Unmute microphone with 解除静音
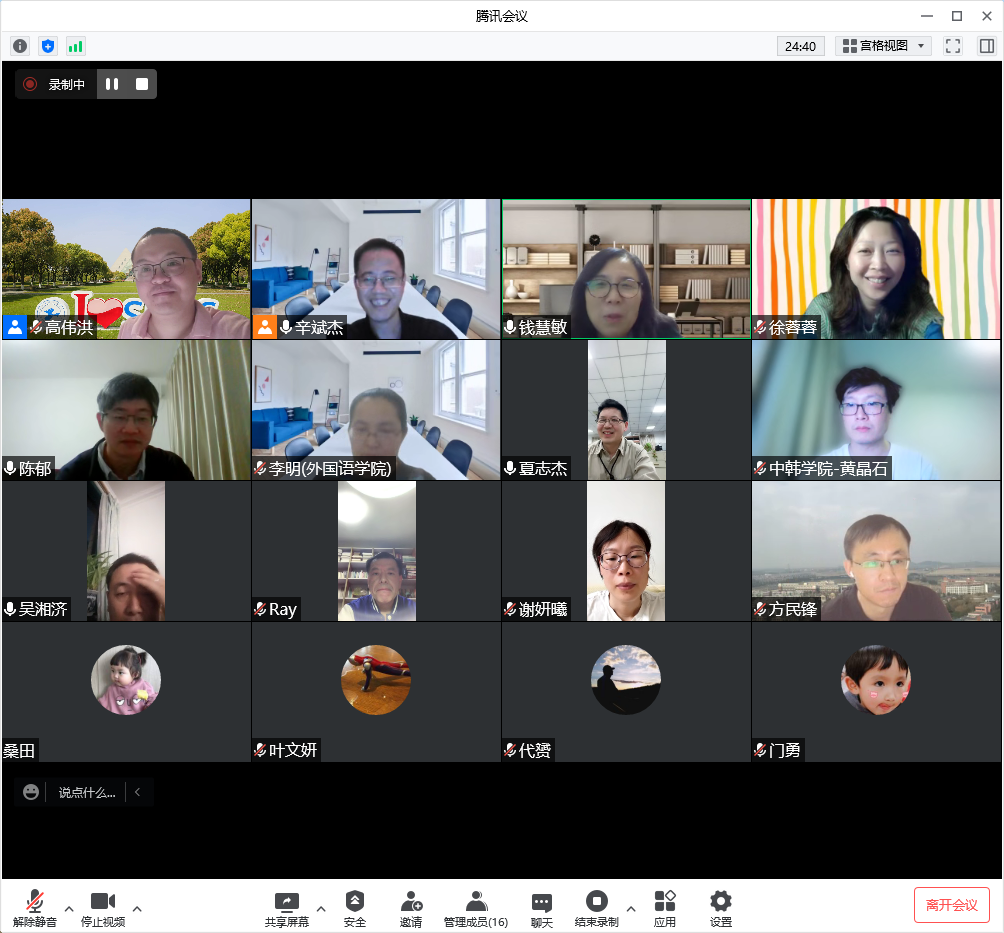Screen dimensions: 1004x933 point(35,907)
